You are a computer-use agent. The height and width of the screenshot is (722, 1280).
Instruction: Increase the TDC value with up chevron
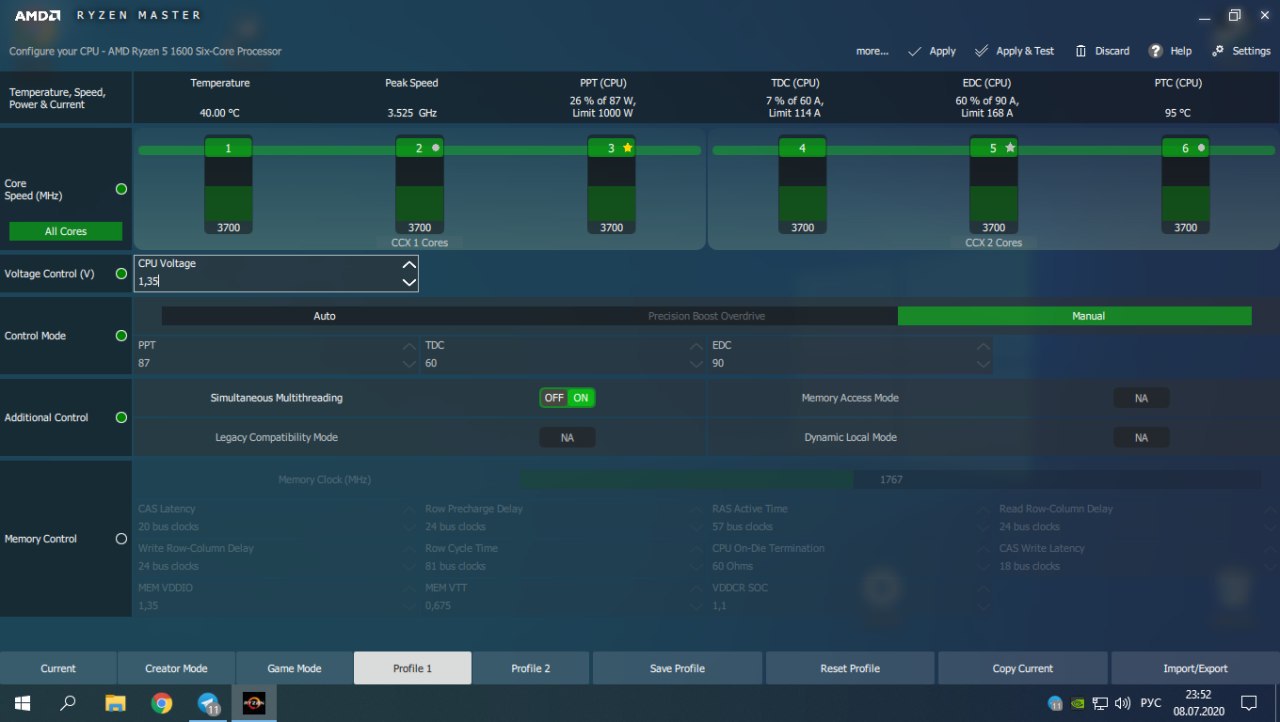click(x=696, y=346)
